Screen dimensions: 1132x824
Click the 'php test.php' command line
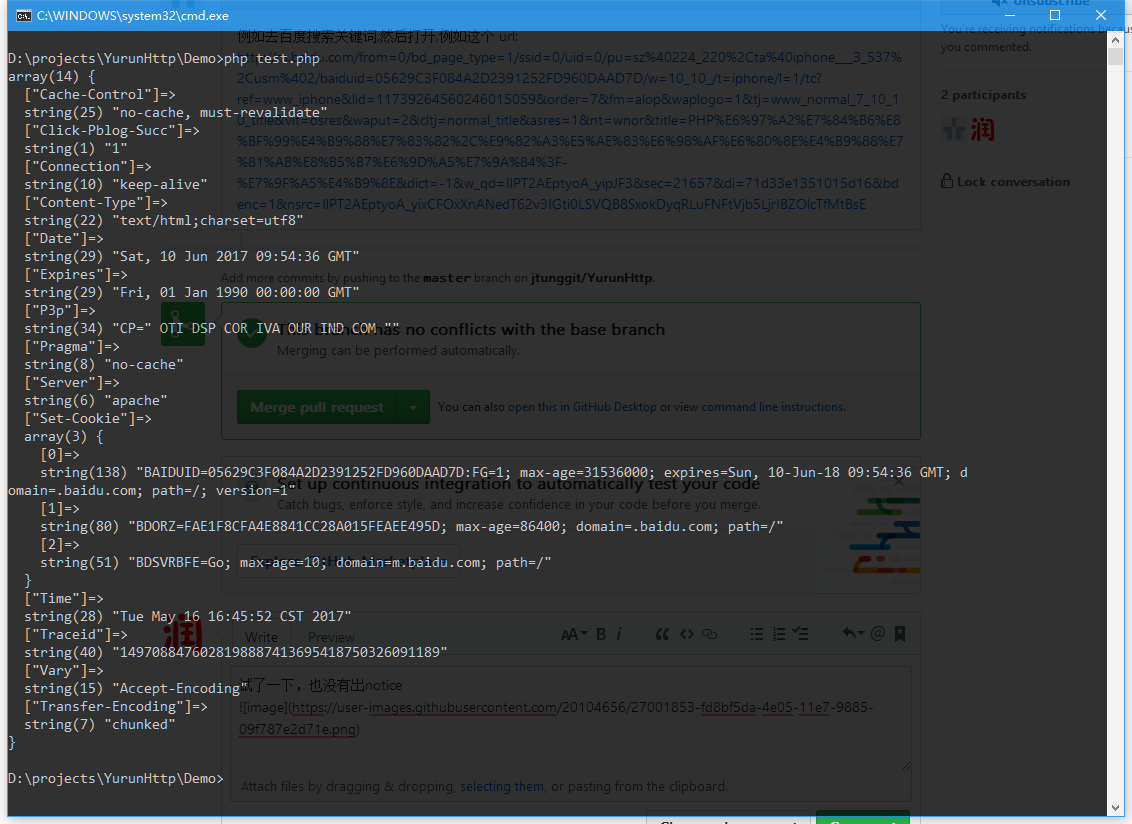(271, 58)
